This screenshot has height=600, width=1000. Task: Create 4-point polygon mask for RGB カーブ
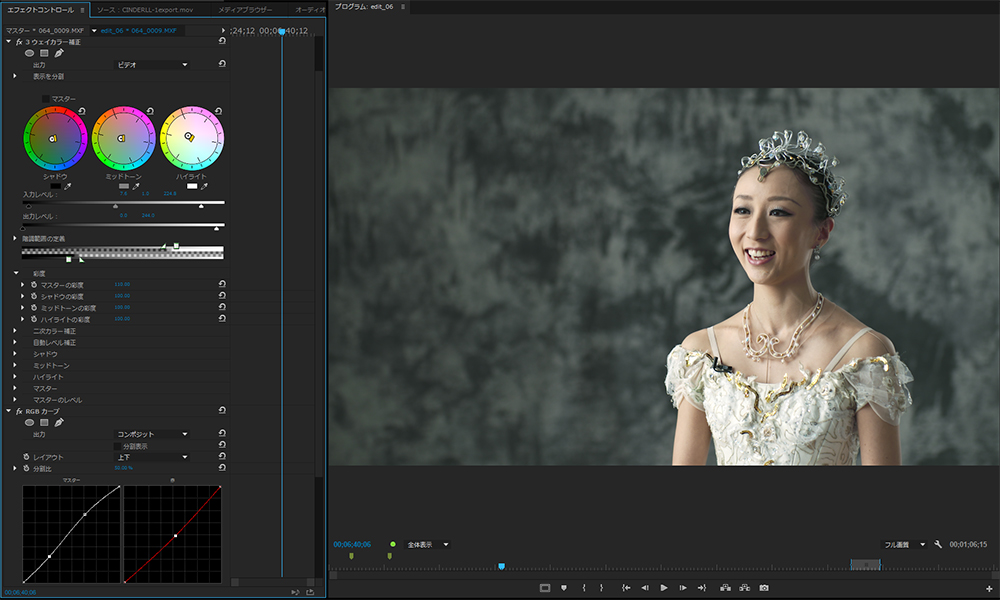coord(44,422)
